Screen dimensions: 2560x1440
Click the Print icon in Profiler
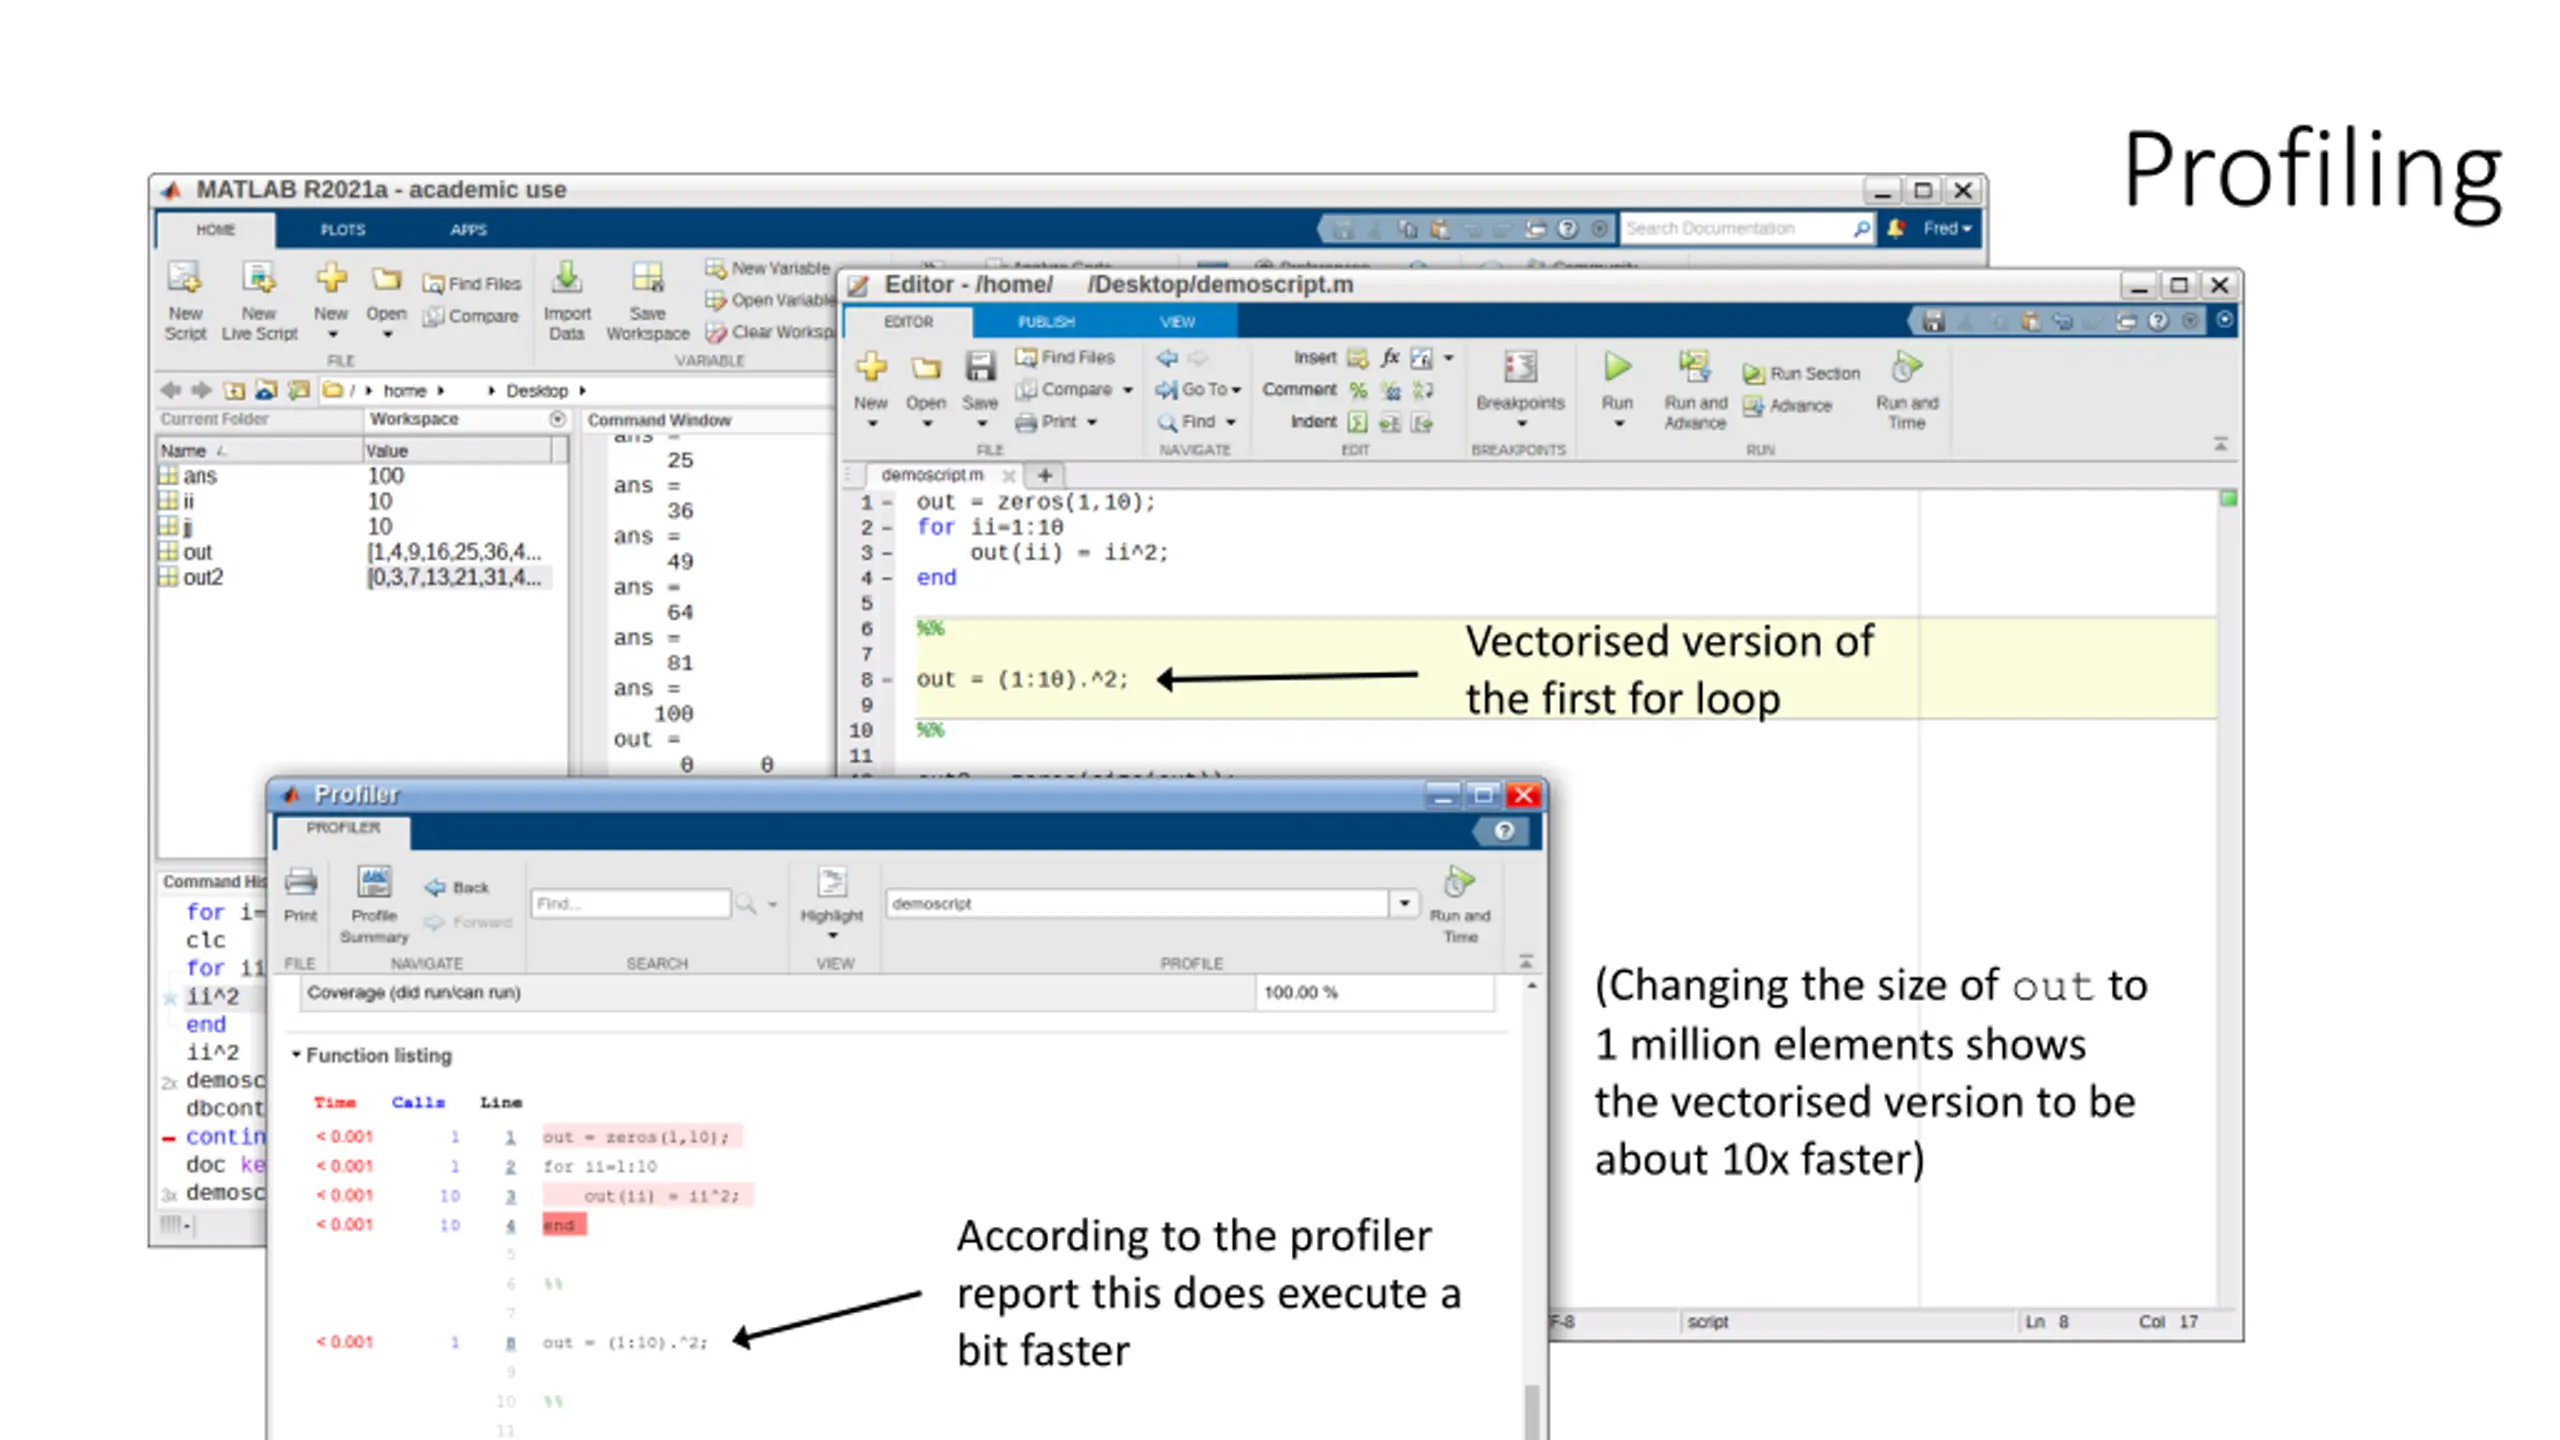tap(300, 883)
